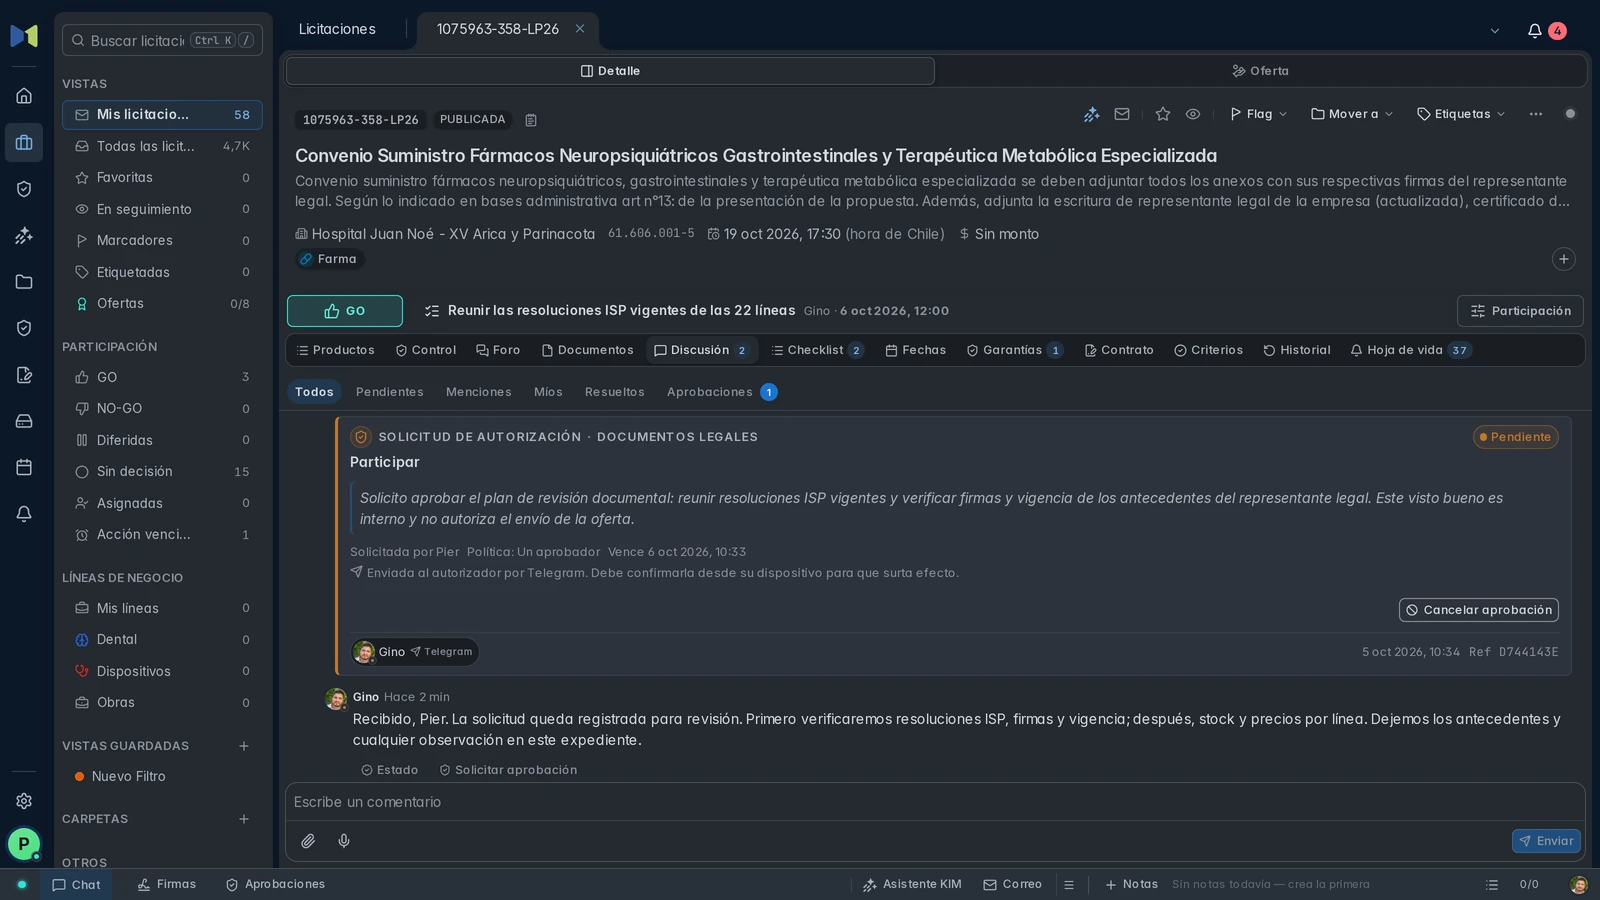Start voice input with microphone icon
1600x900 pixels.
coord(344,841)
